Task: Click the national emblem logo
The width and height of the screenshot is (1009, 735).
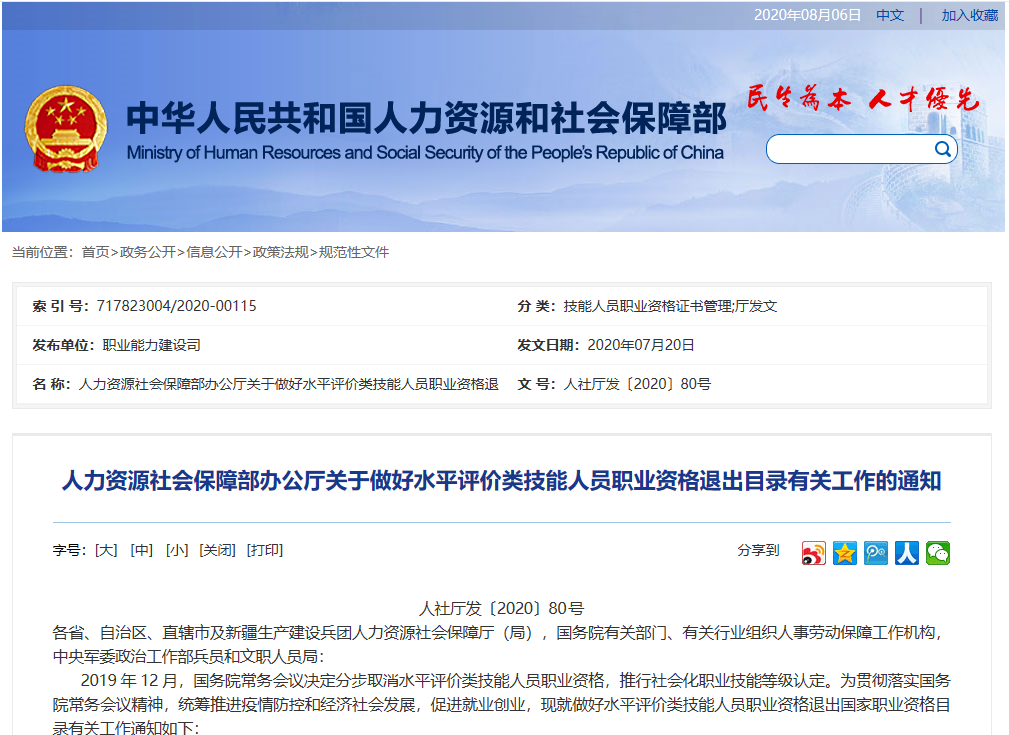Action: (65, 128)
